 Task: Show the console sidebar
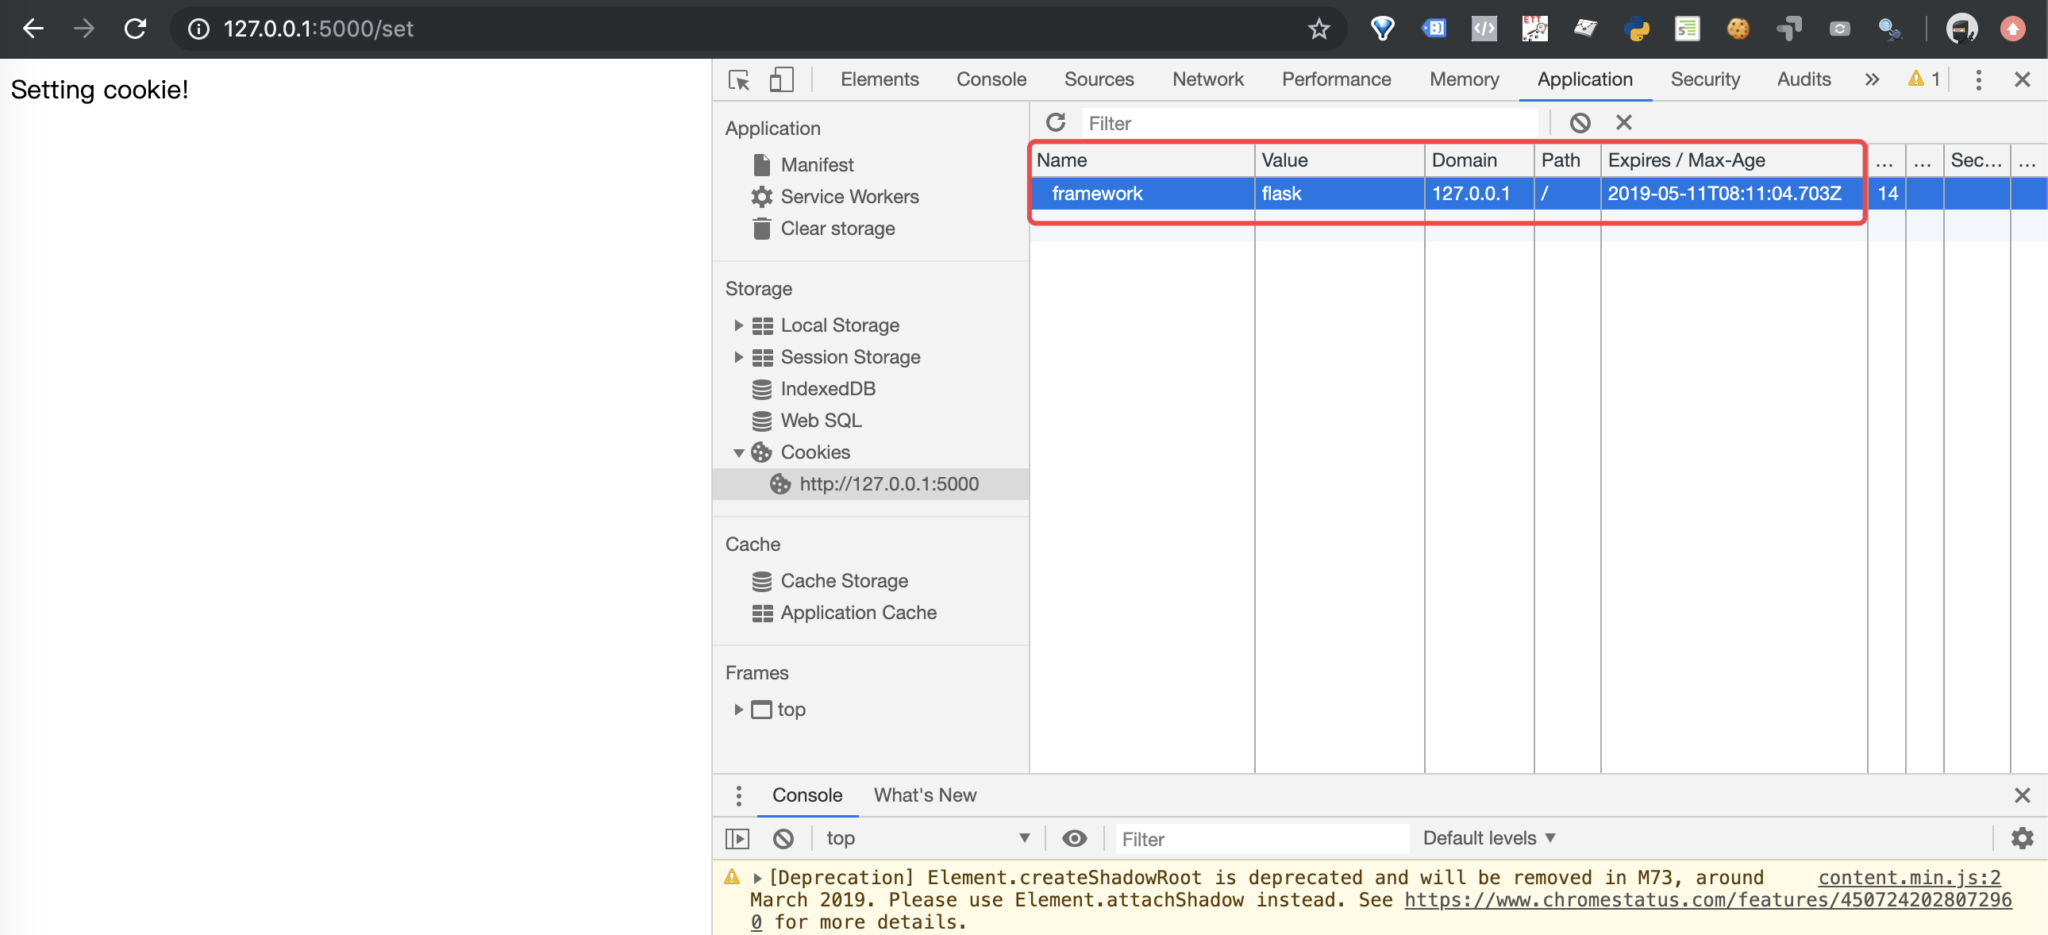pos(737,838)
